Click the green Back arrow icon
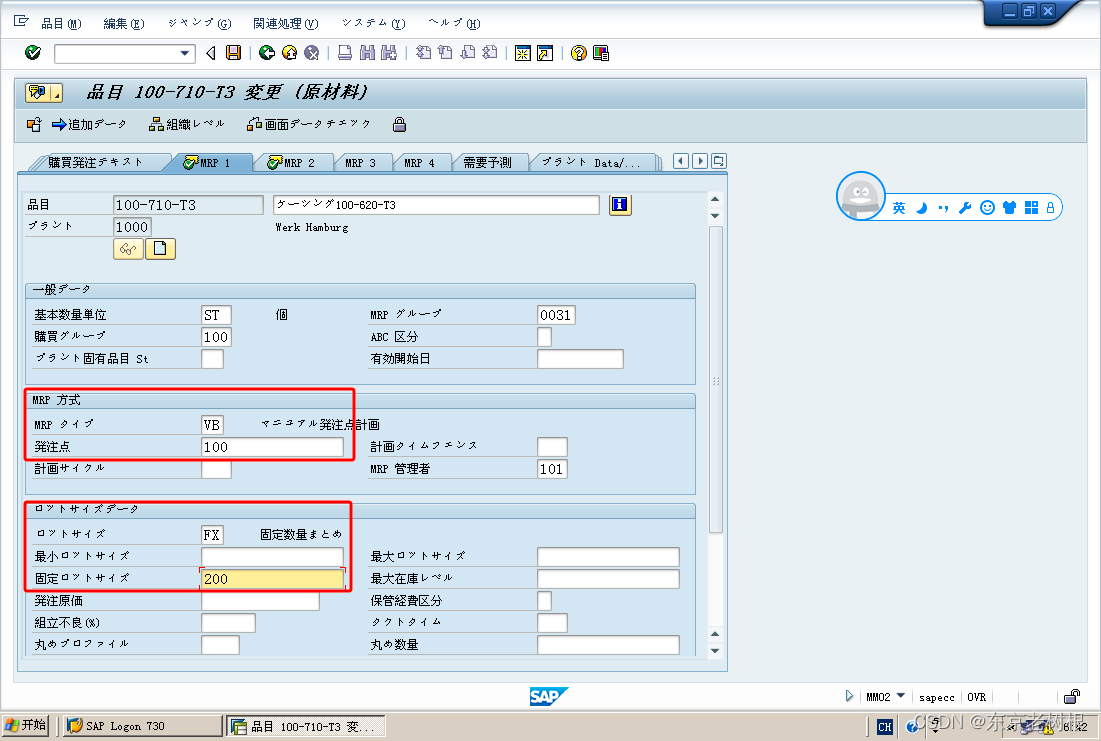This screenshot has width=1101, height=741. click(264, 54)
